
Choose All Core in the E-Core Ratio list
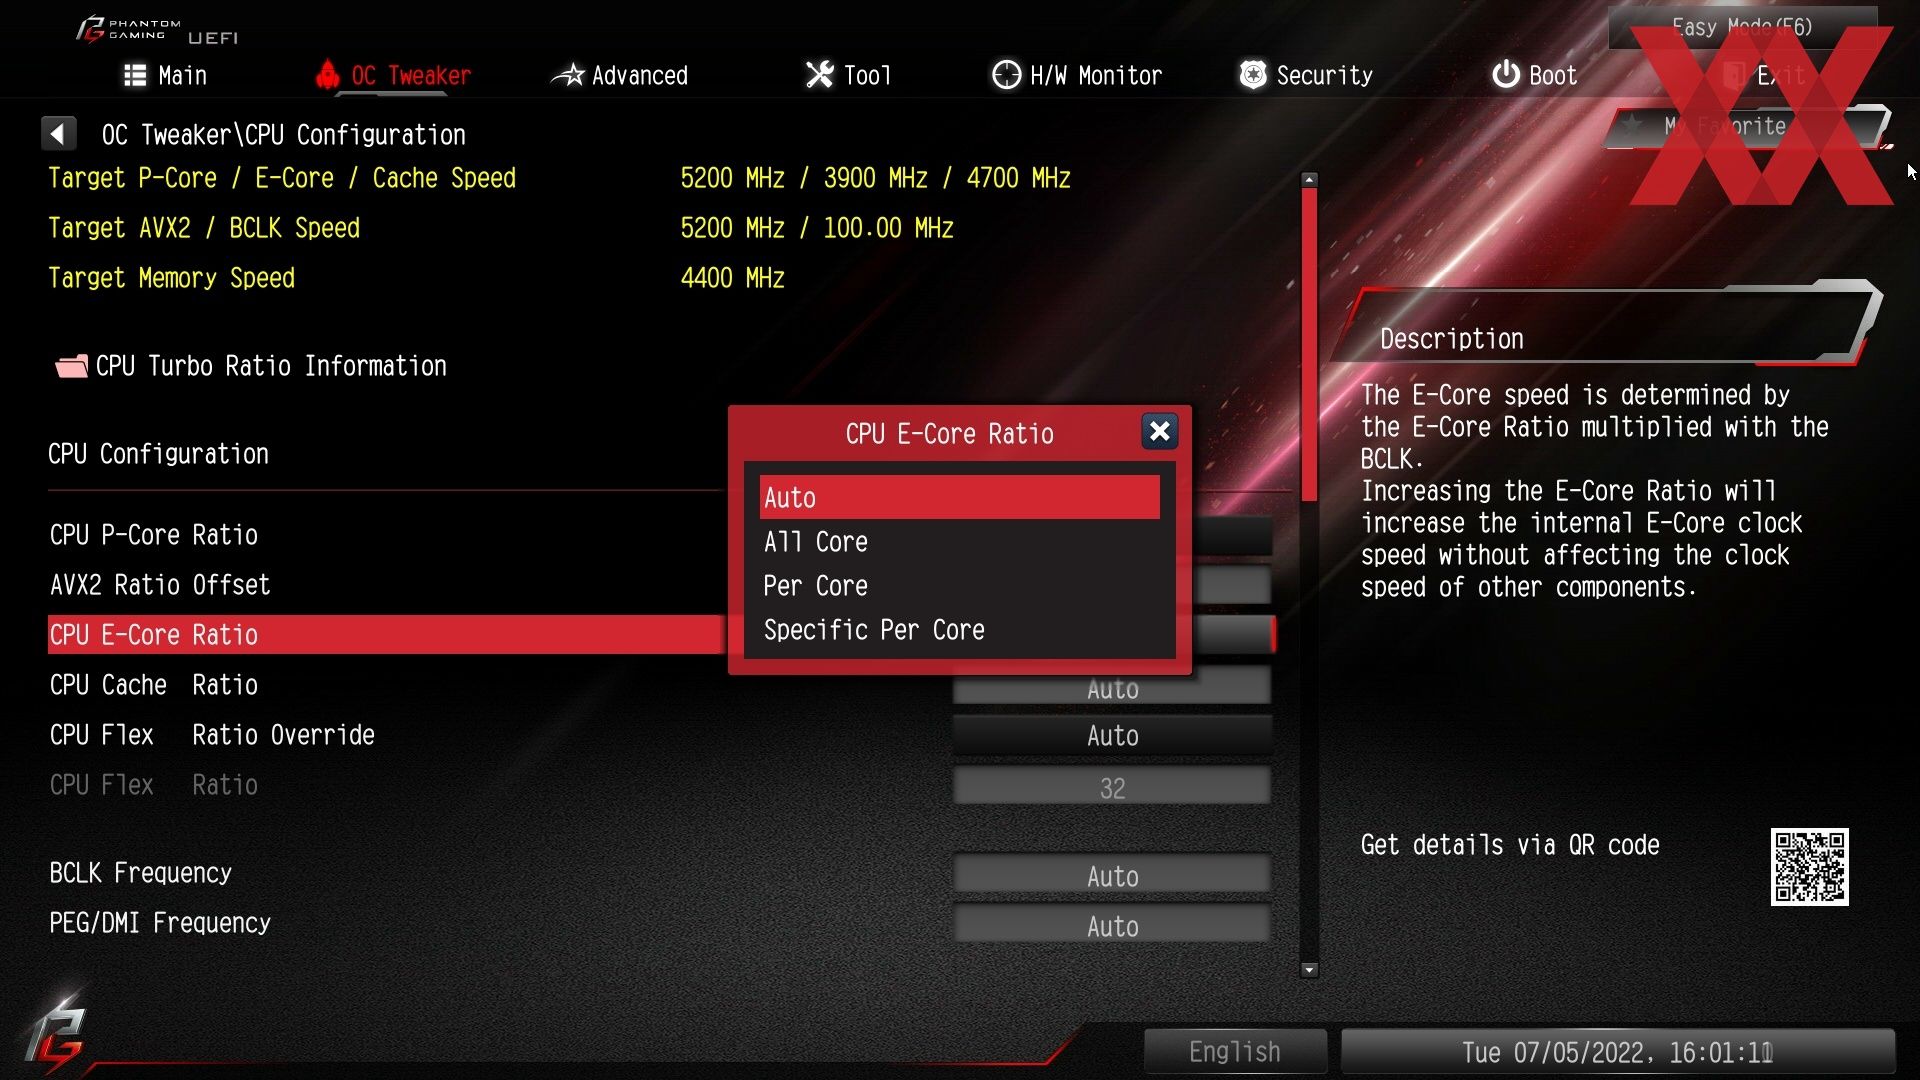[959, 542]
